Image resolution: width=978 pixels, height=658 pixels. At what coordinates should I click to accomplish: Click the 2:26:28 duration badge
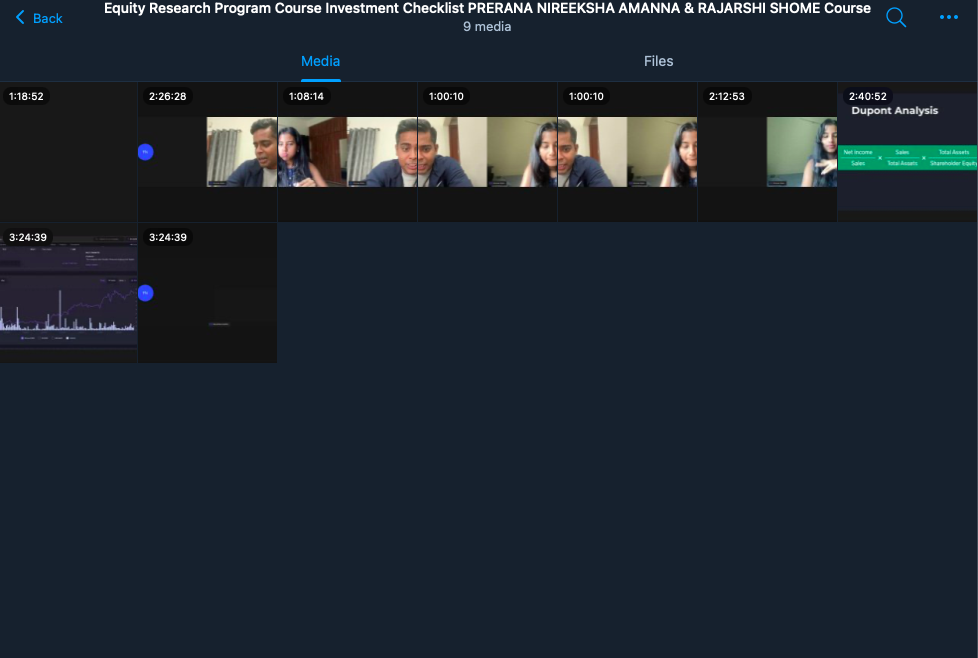[167, 97]
